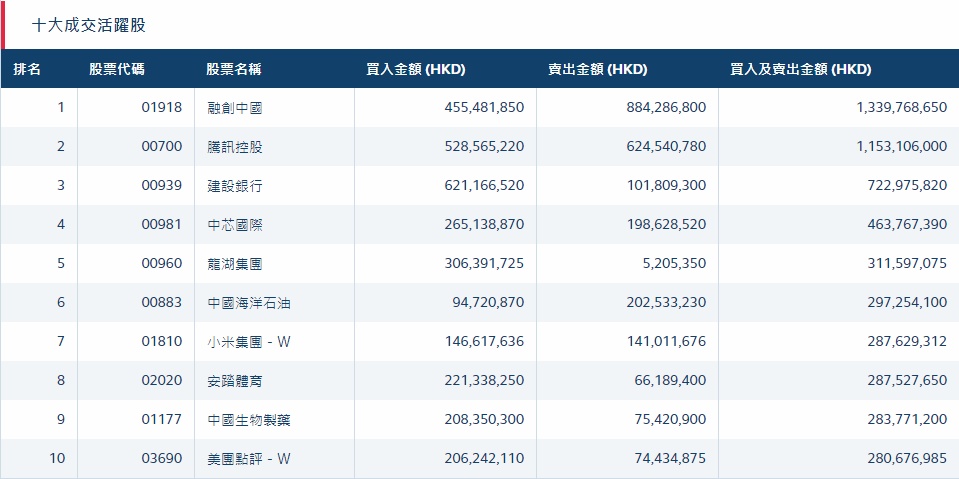
Task: Open the 中國生物製藥 entry
Action: click(249, 420)
